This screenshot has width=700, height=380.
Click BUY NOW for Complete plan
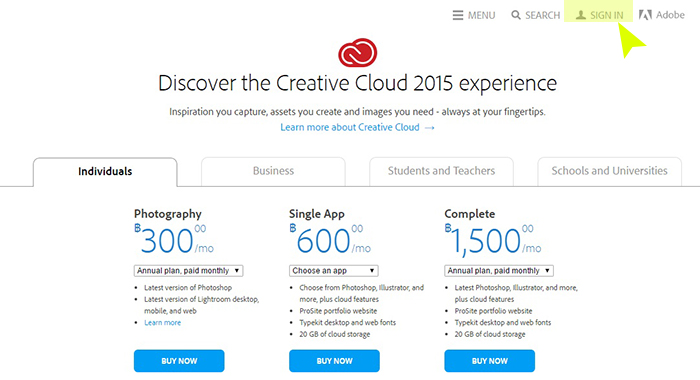coord(490,361)
